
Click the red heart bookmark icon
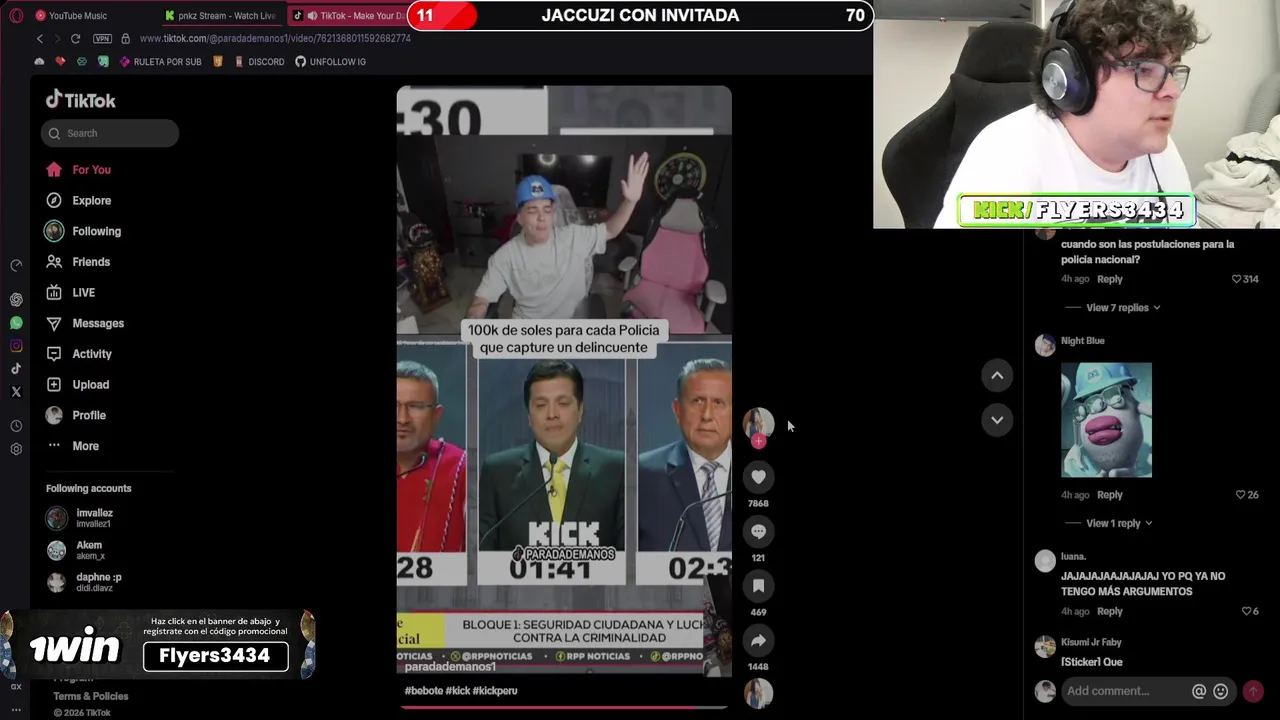(60, 62)
